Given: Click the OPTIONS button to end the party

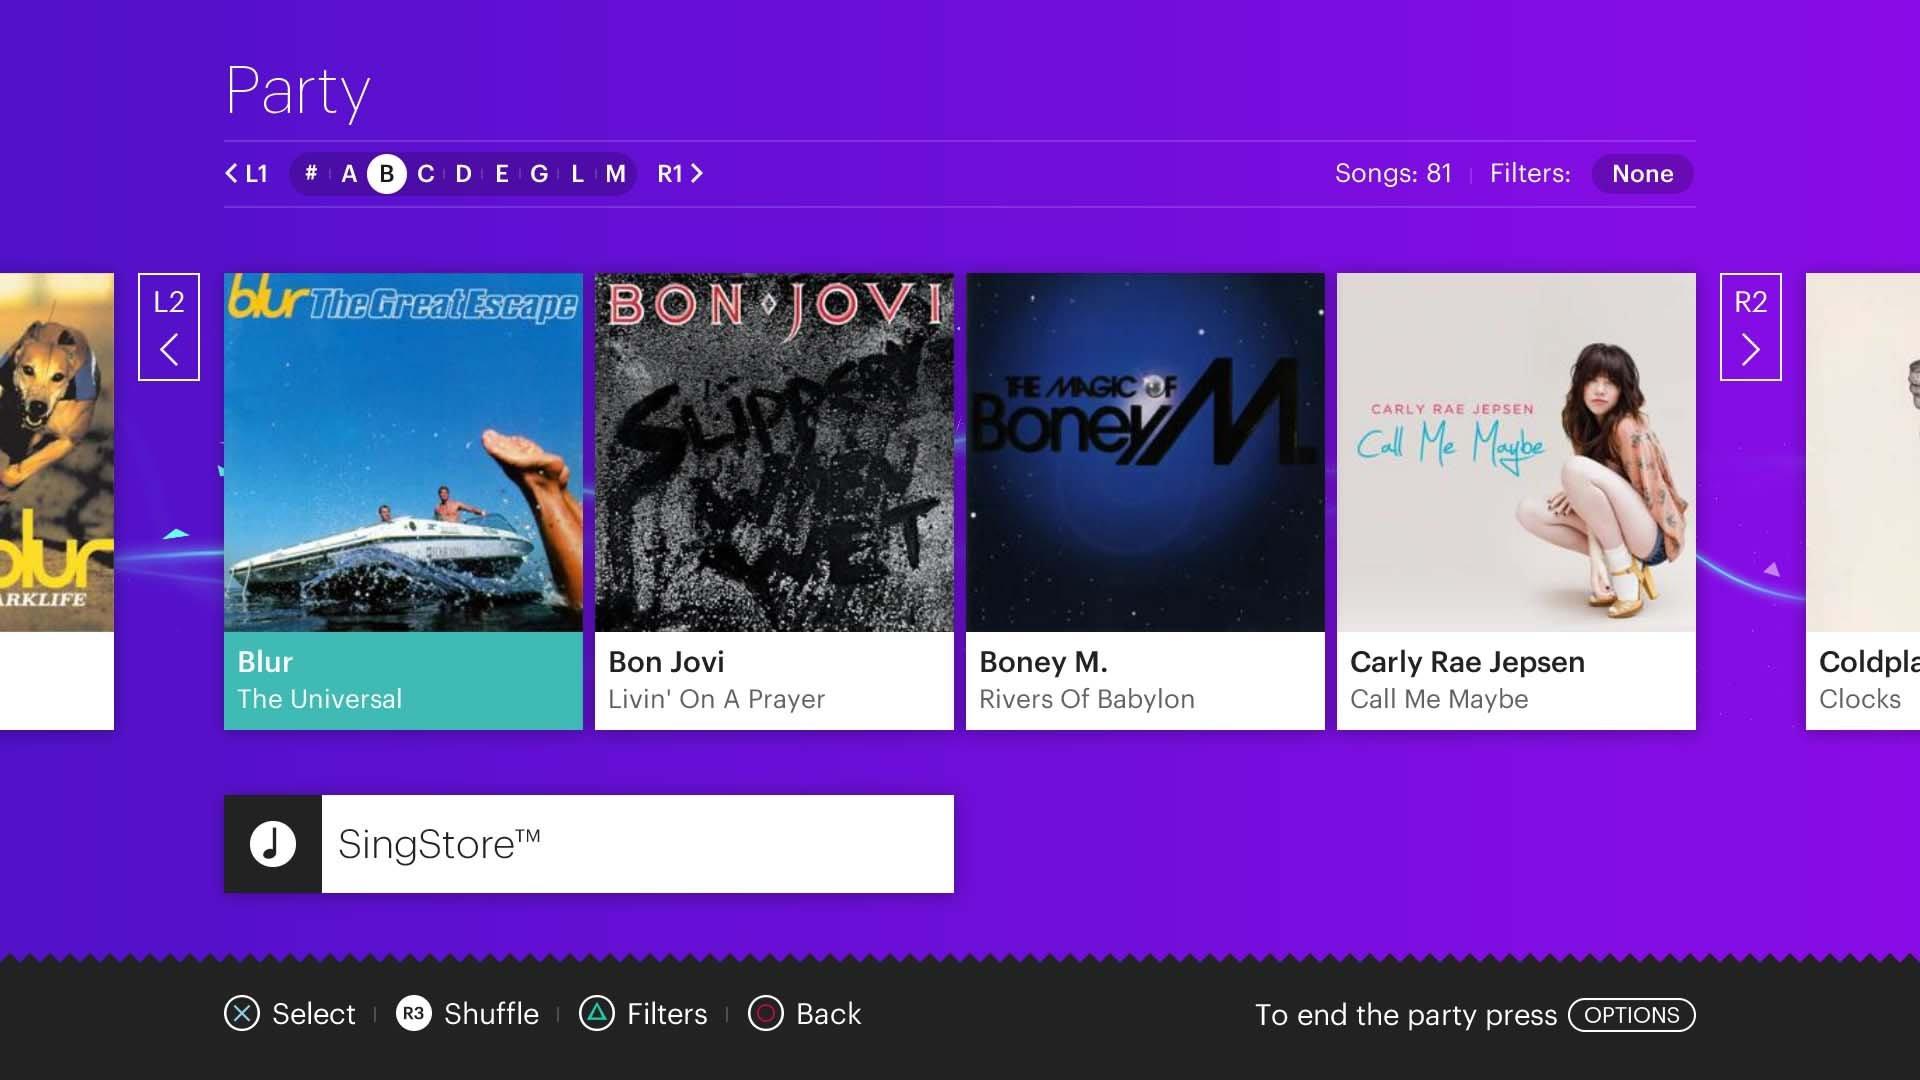Looking at the screenshot, I should coord(1631,1015).
